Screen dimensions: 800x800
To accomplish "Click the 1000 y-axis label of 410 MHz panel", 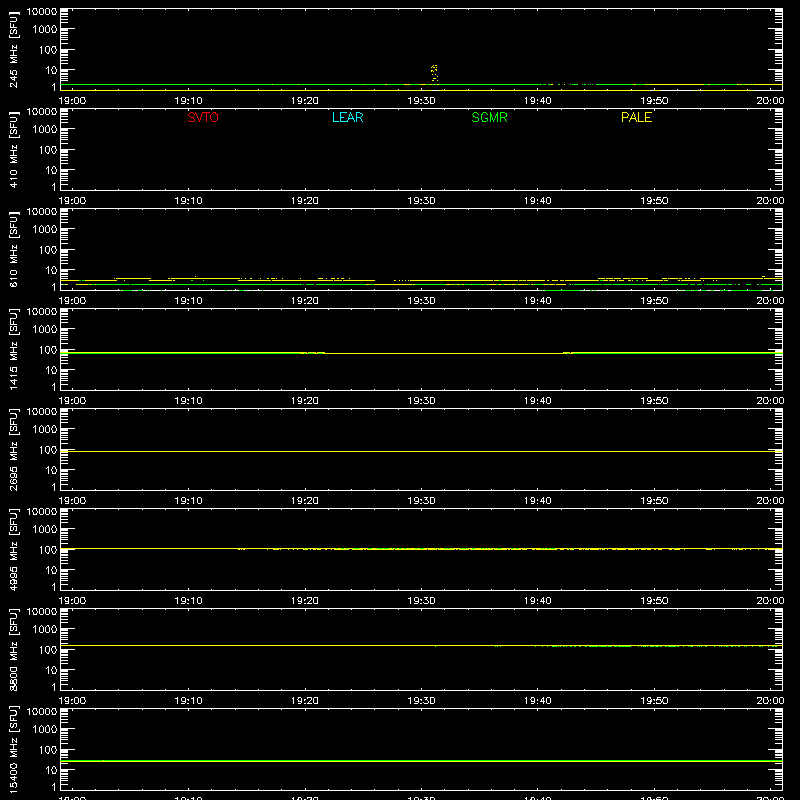I will pyautogui.click(x=45, y=129).
